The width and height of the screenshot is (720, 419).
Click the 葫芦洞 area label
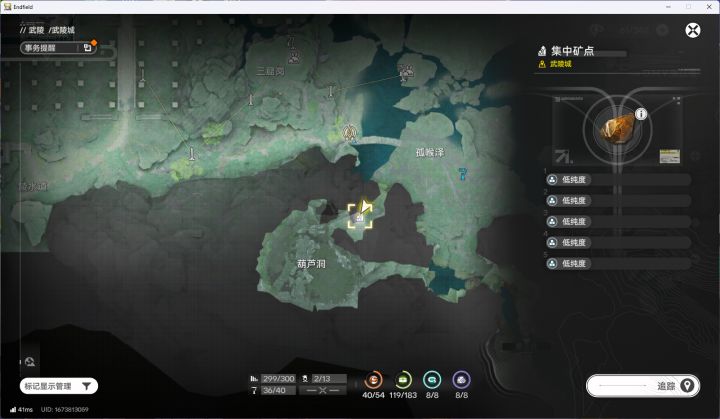click(x=311, y=264)
